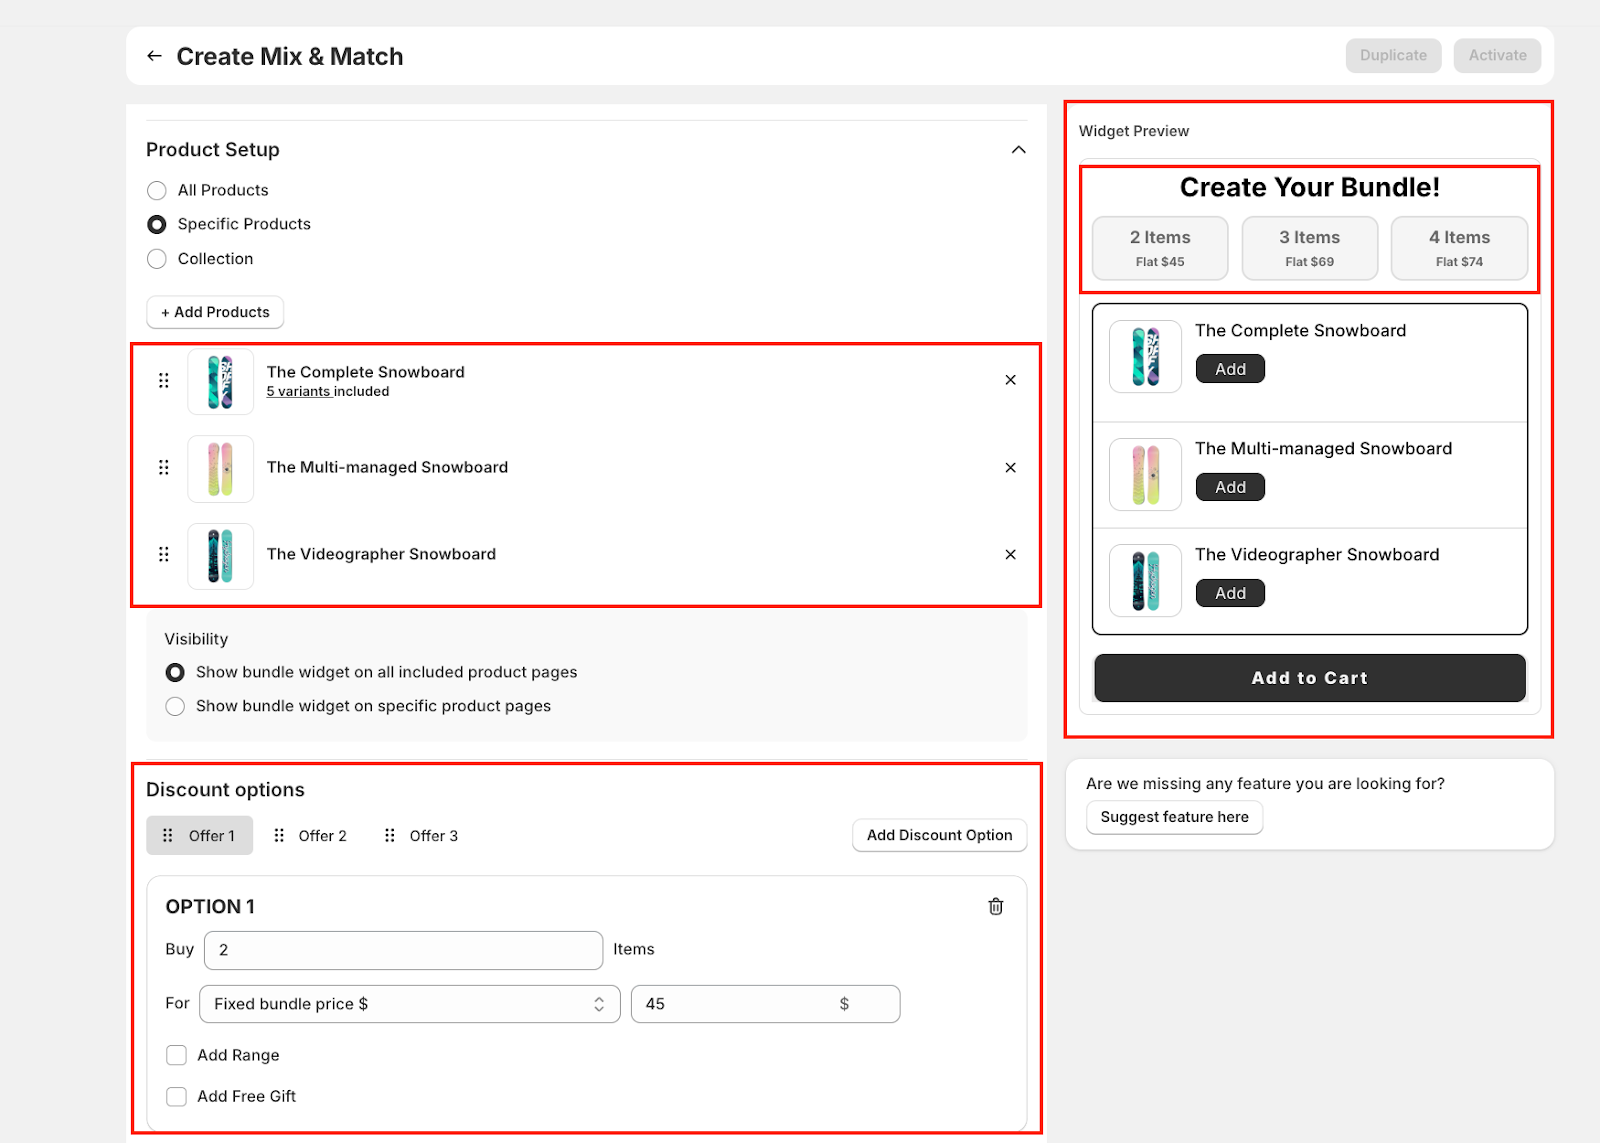The image size is (1600, 1143).
Task: Remove The Complete Snowboard with its X icon
Action: tap(1010, 380)
